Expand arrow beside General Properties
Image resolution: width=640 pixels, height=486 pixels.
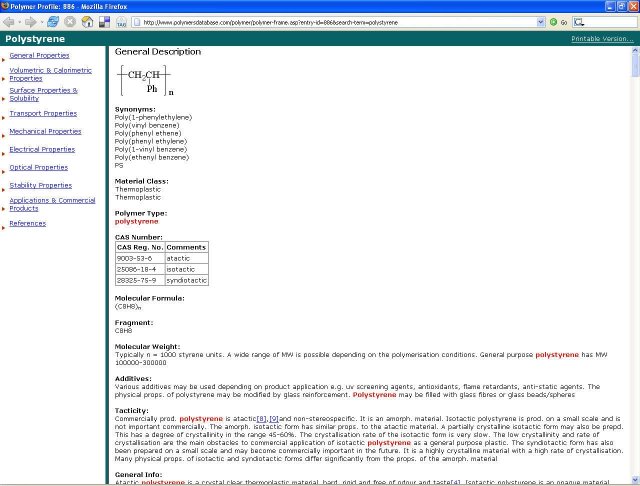tap(4, 60)
